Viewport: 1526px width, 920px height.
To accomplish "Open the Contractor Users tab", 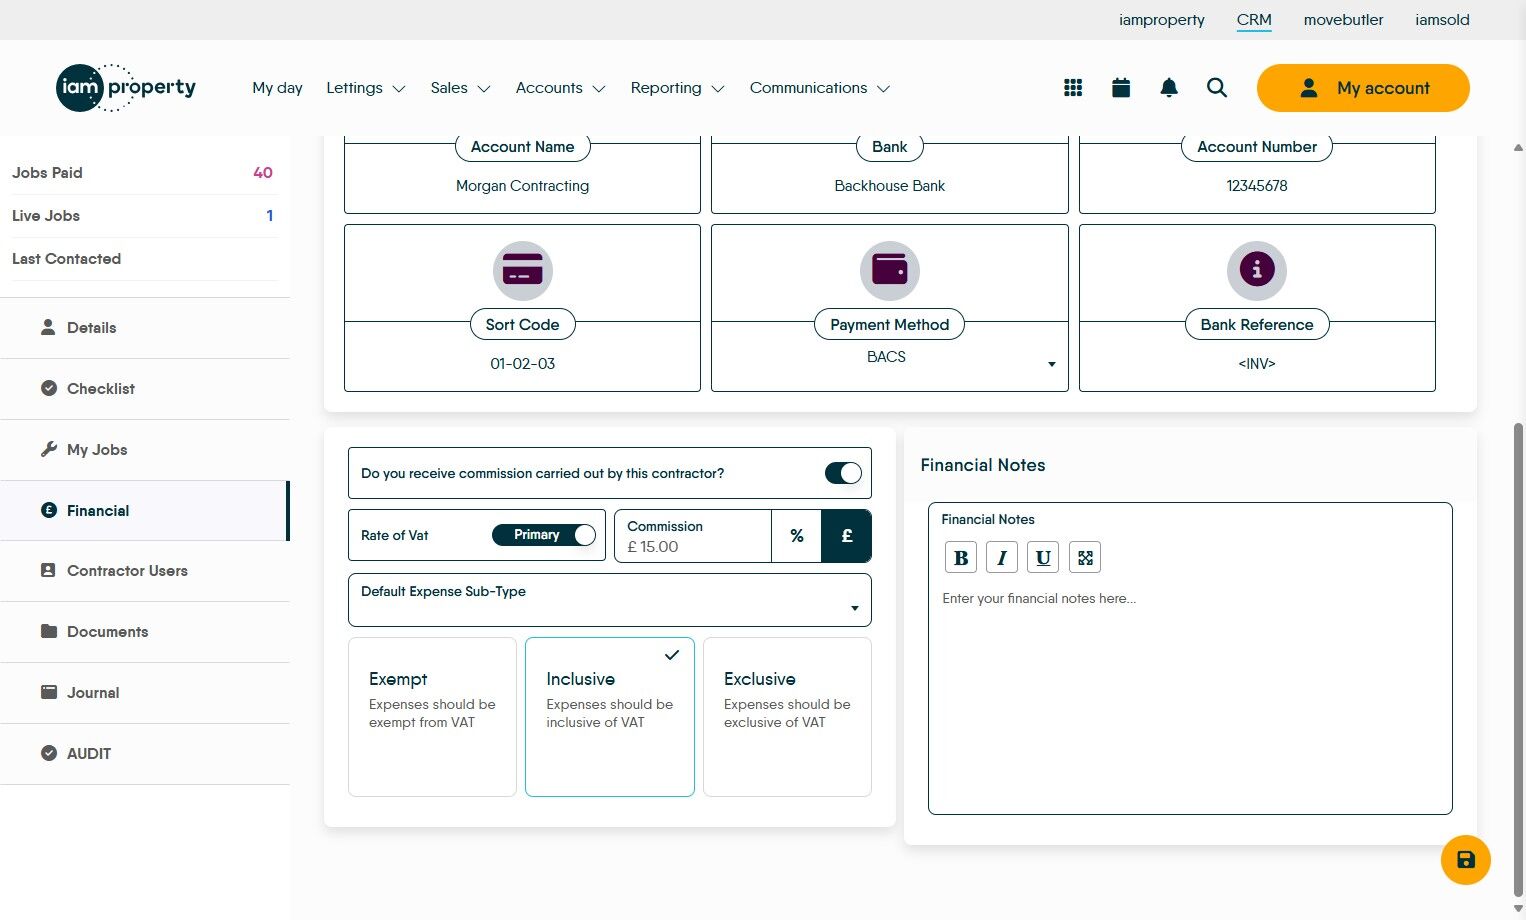I will (145, 571).
